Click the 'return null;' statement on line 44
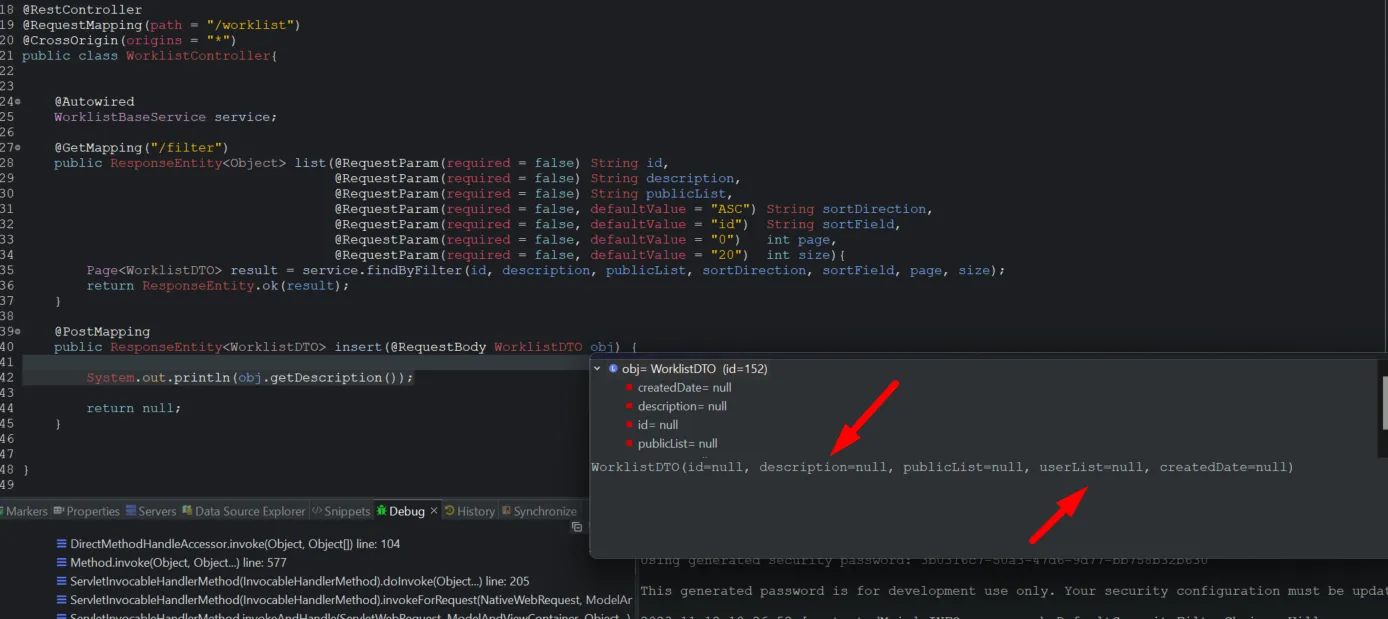This screenshot has width=1388, height=619. click(133, 408)
